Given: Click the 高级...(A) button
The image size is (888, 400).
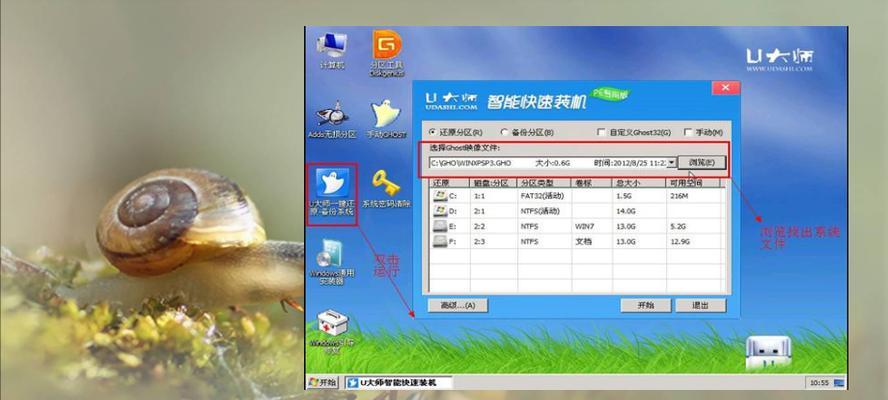Looking at the screenshot, I should 458,305.
